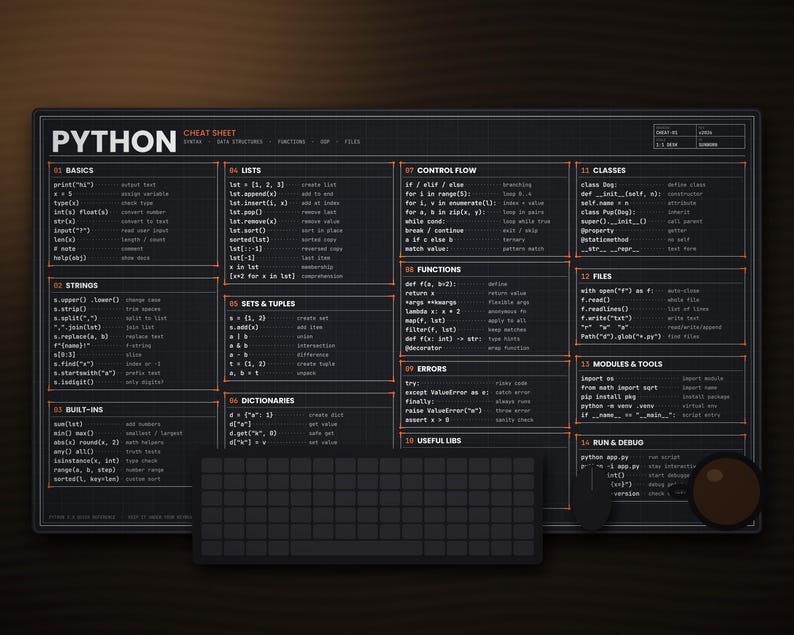The width and height of the screenshot is (794, 635).
Task: Click s.upper() .lower() in Strings
Action: [87, 300]
